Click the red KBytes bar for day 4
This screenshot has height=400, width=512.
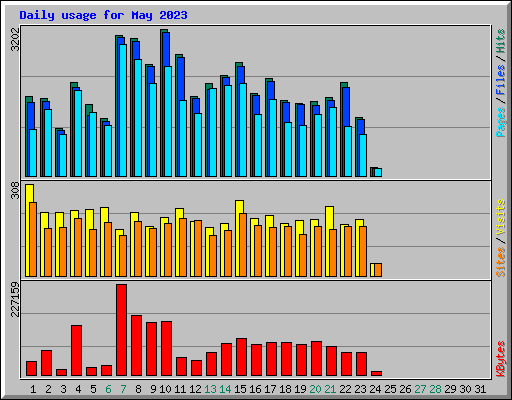[x=76, y=351]
